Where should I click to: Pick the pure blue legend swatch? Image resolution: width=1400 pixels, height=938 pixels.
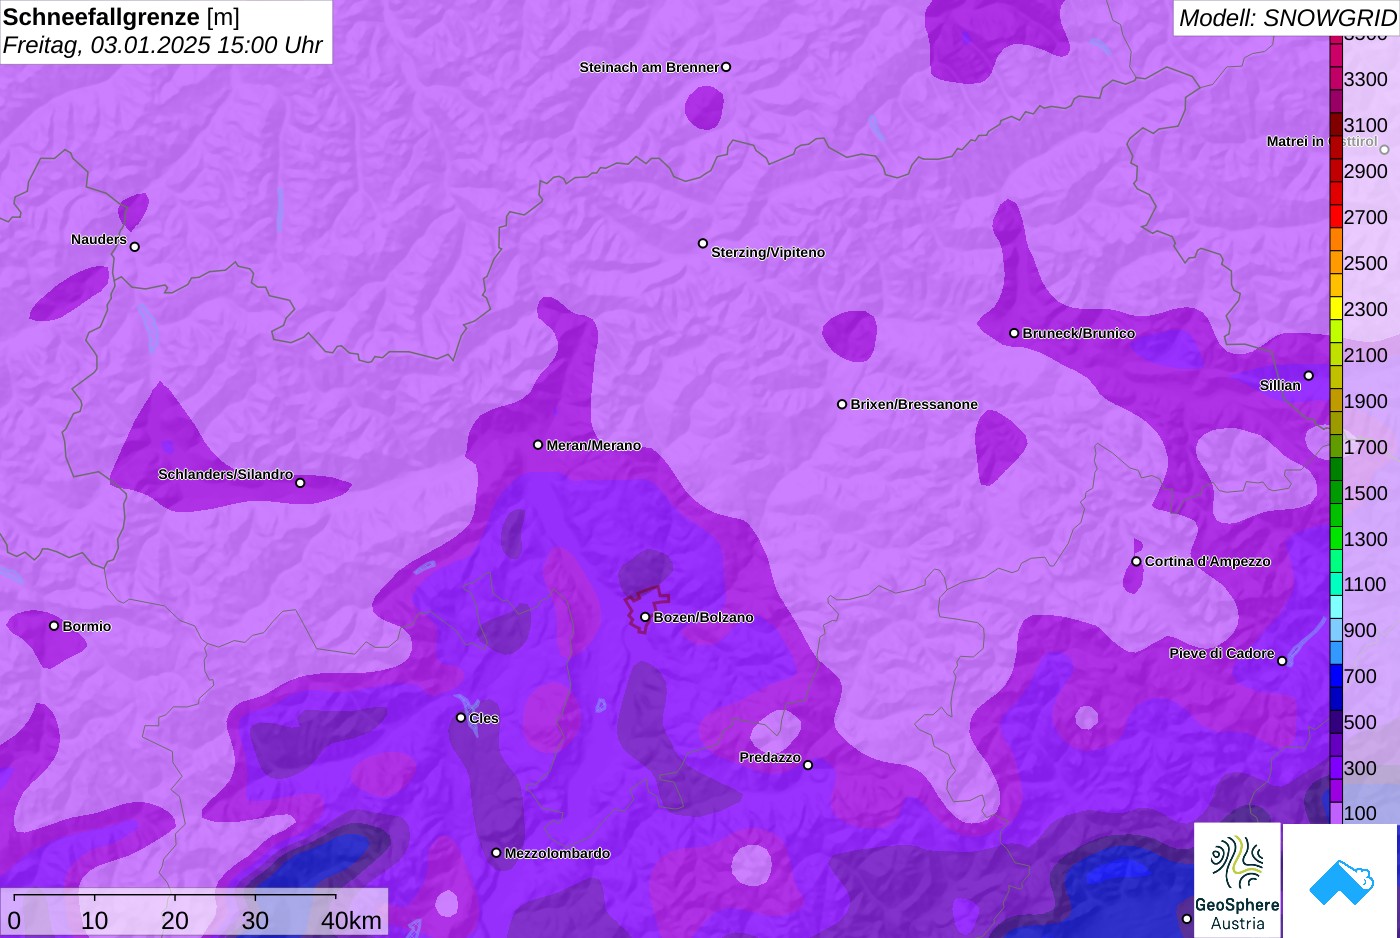point(1336,676)
